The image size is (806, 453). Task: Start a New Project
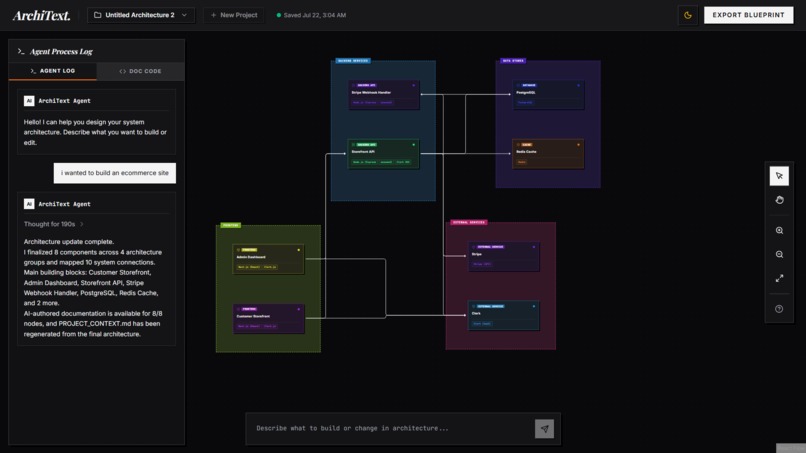(234, 15)
